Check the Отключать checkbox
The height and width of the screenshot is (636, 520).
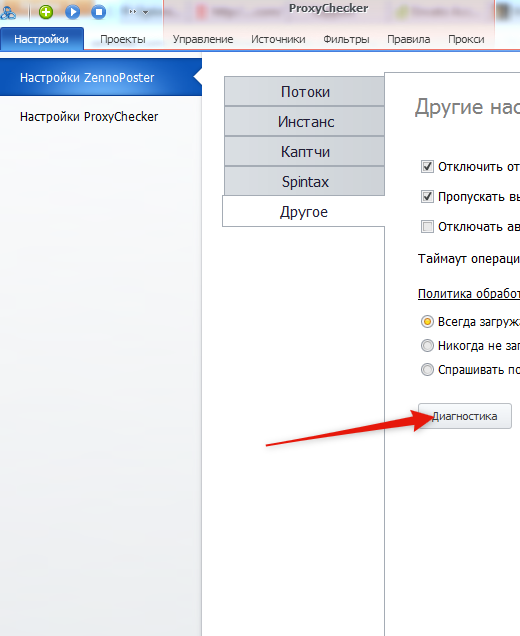pos(427,226)
